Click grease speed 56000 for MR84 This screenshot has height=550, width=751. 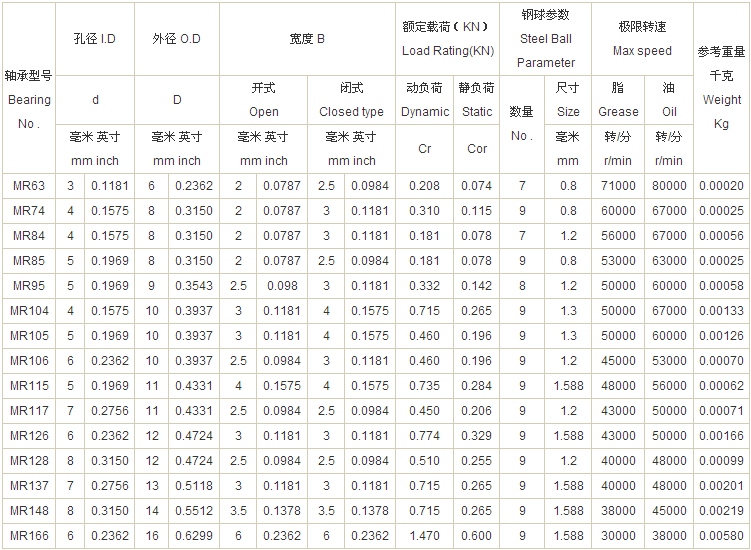pos(618,236)
